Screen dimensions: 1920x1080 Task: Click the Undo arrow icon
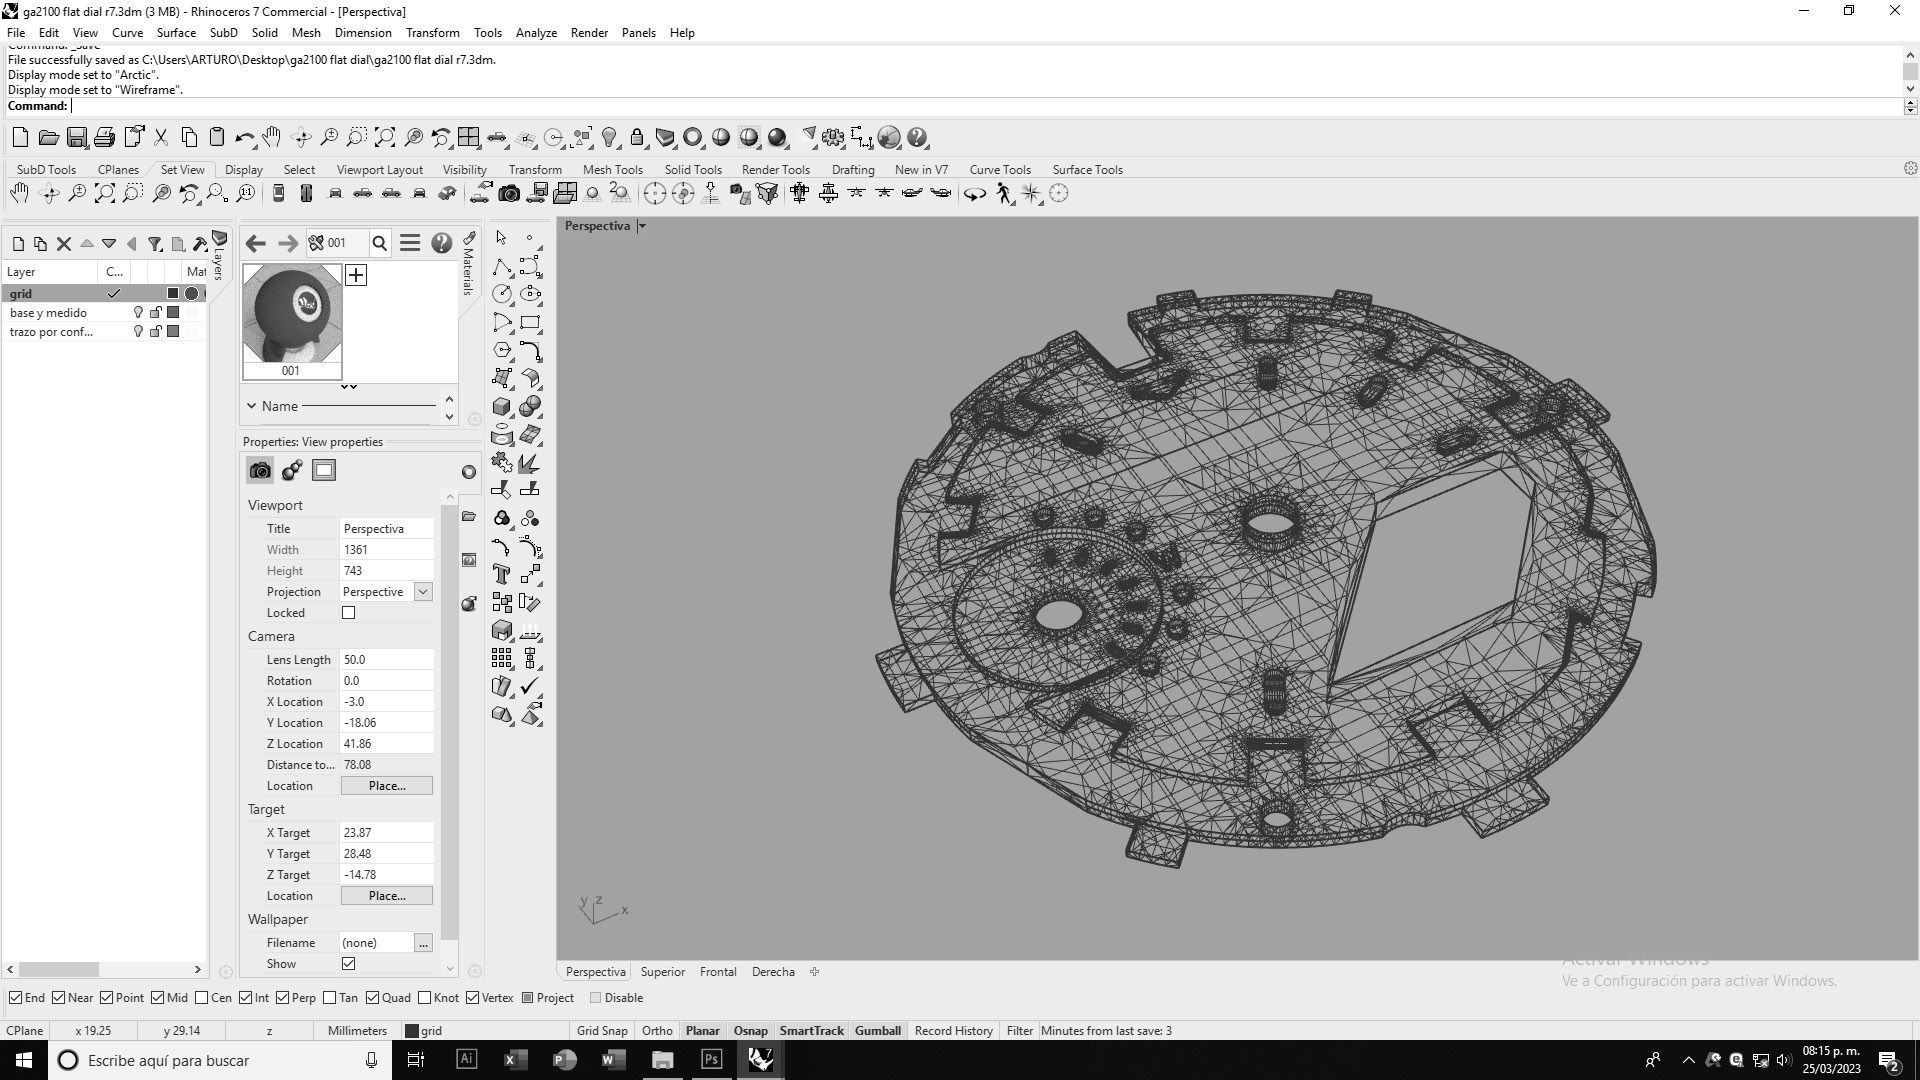click(244, 138)
